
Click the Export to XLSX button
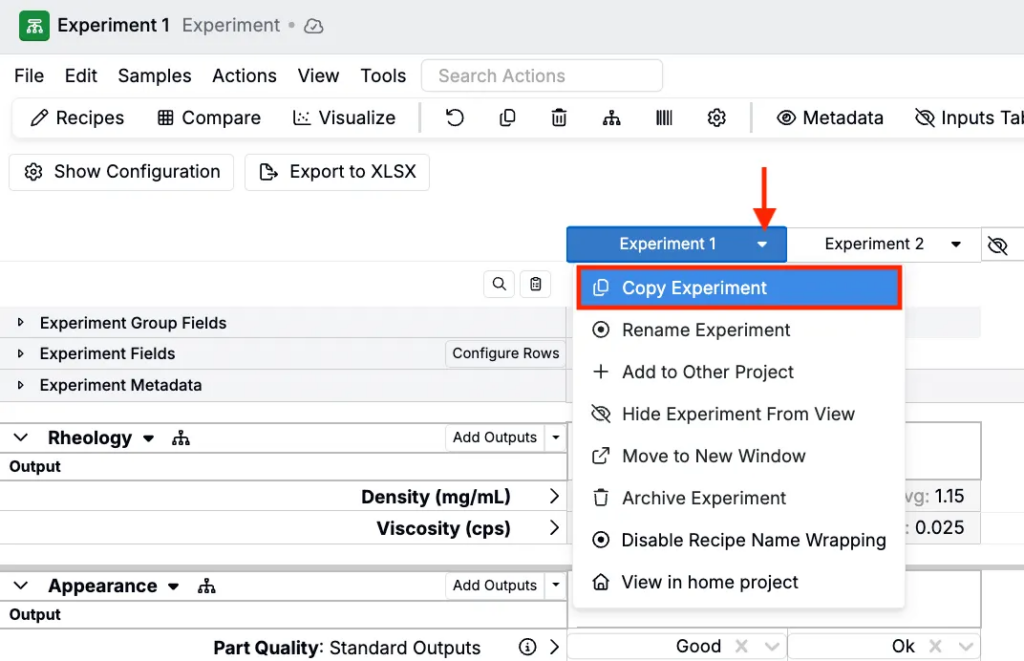(x=338, y=172)
